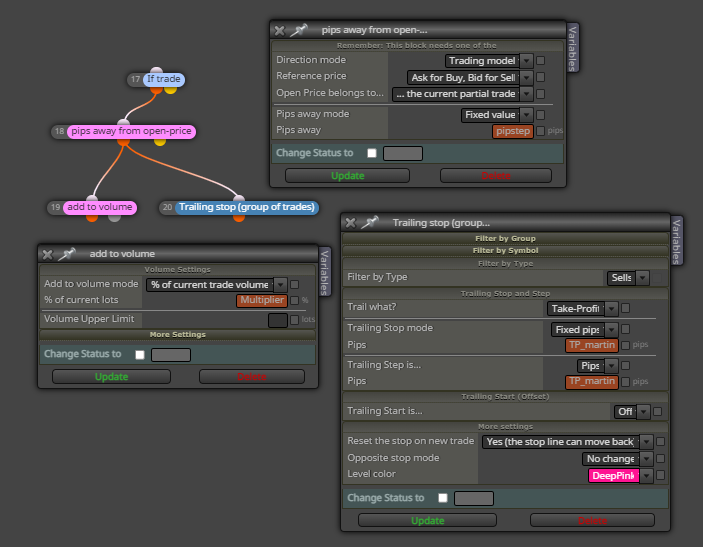Pin the 'add to volume' panel
The height and width of the screenshot is (547, 703).
[x=67, y=254]
